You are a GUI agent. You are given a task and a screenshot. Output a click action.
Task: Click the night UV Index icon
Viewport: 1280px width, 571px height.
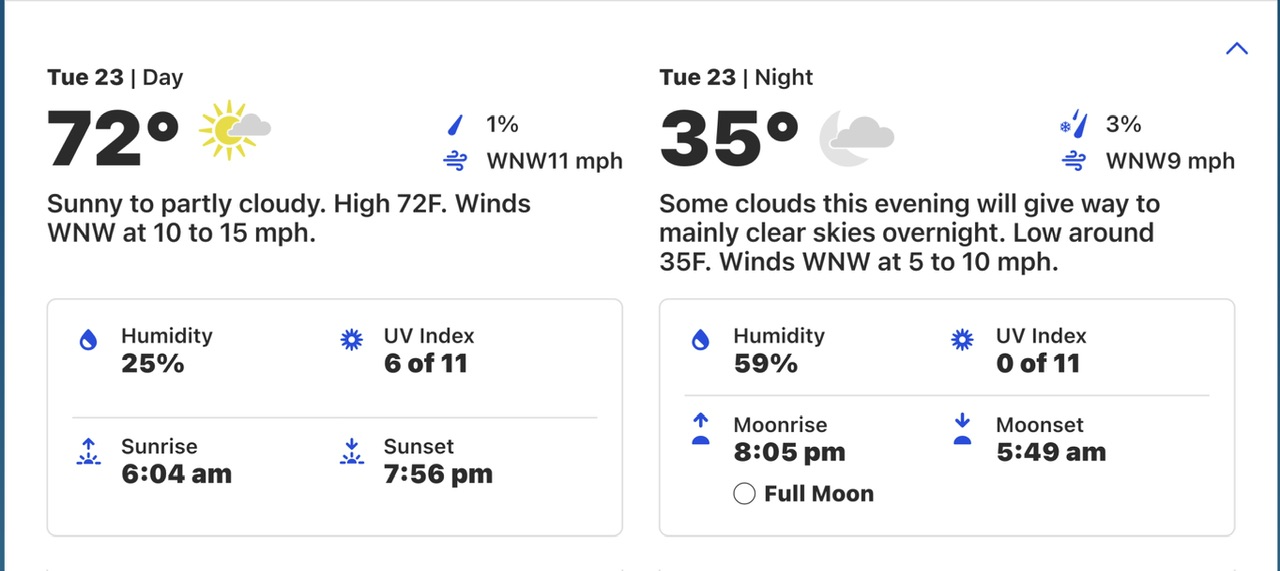pyautogui.click(x=963, y=340)
